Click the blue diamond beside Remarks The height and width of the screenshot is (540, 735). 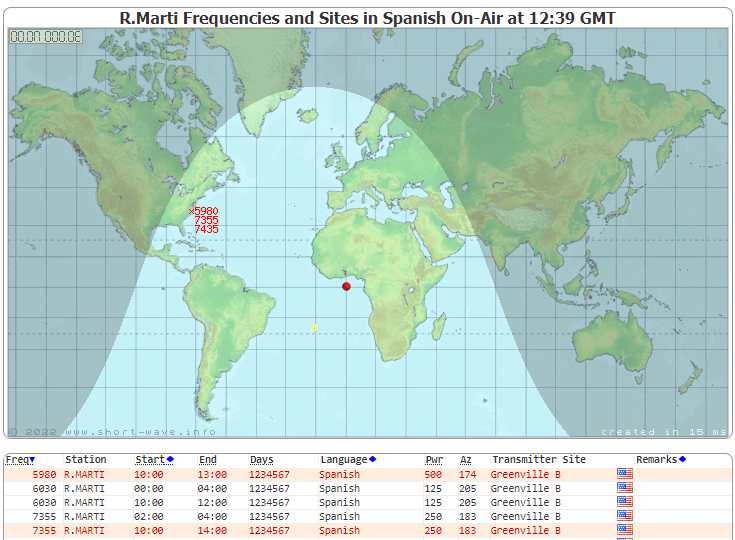click(x=682, y=459)
